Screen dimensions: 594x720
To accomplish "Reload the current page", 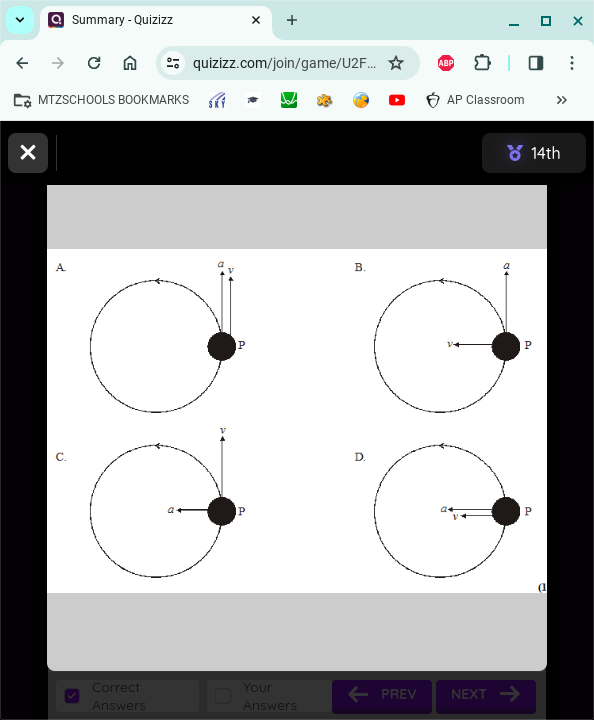I will click(94, 63).
